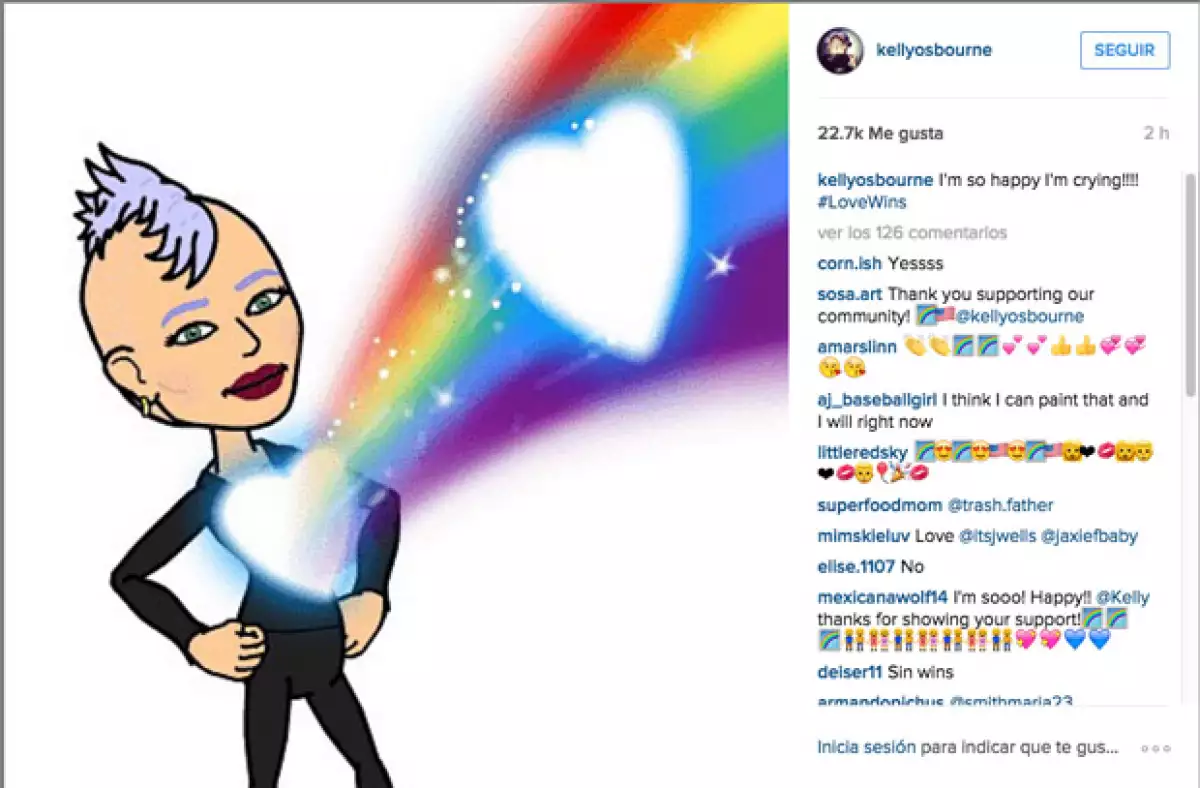Open aj_baseballgirl profile link
1200x788 pixels.
click(x=875, y=400)
